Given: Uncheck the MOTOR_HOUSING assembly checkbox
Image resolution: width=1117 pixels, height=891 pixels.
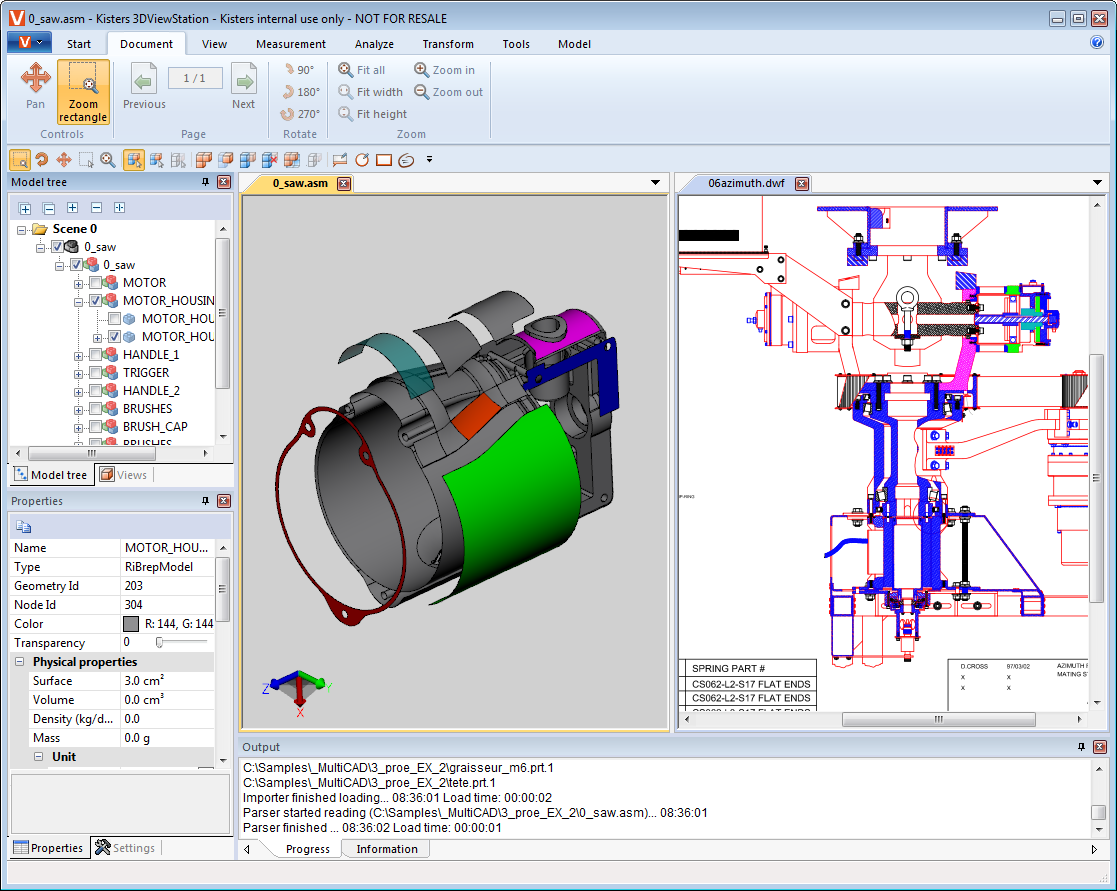Looking at the screenshot, I should tap(96, 301).
